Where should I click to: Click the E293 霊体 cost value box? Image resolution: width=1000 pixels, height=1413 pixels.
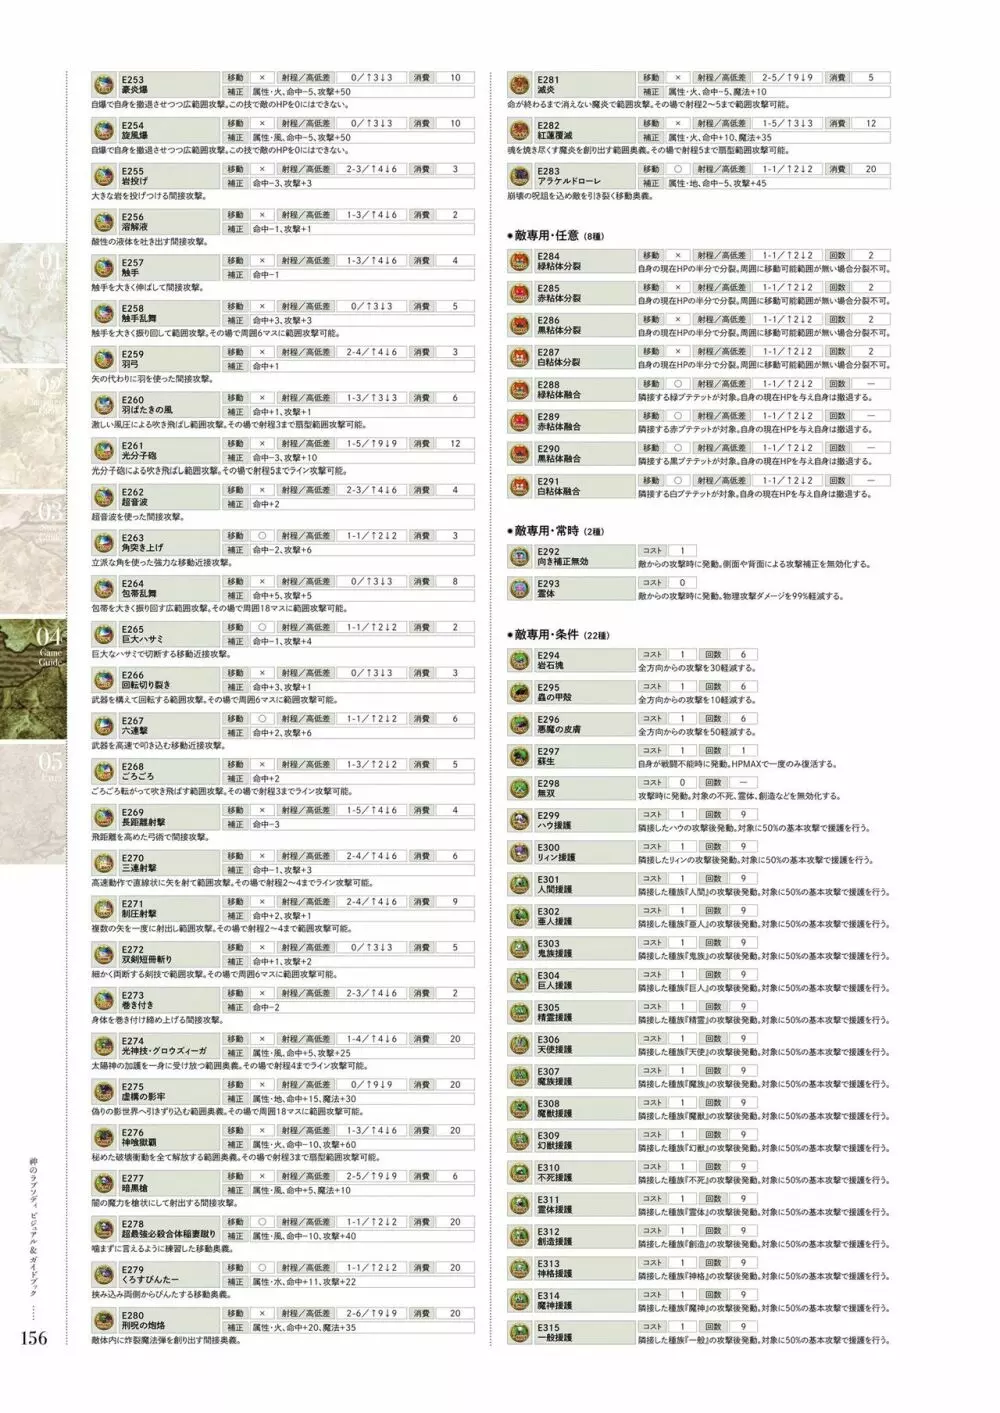(682, 583)
